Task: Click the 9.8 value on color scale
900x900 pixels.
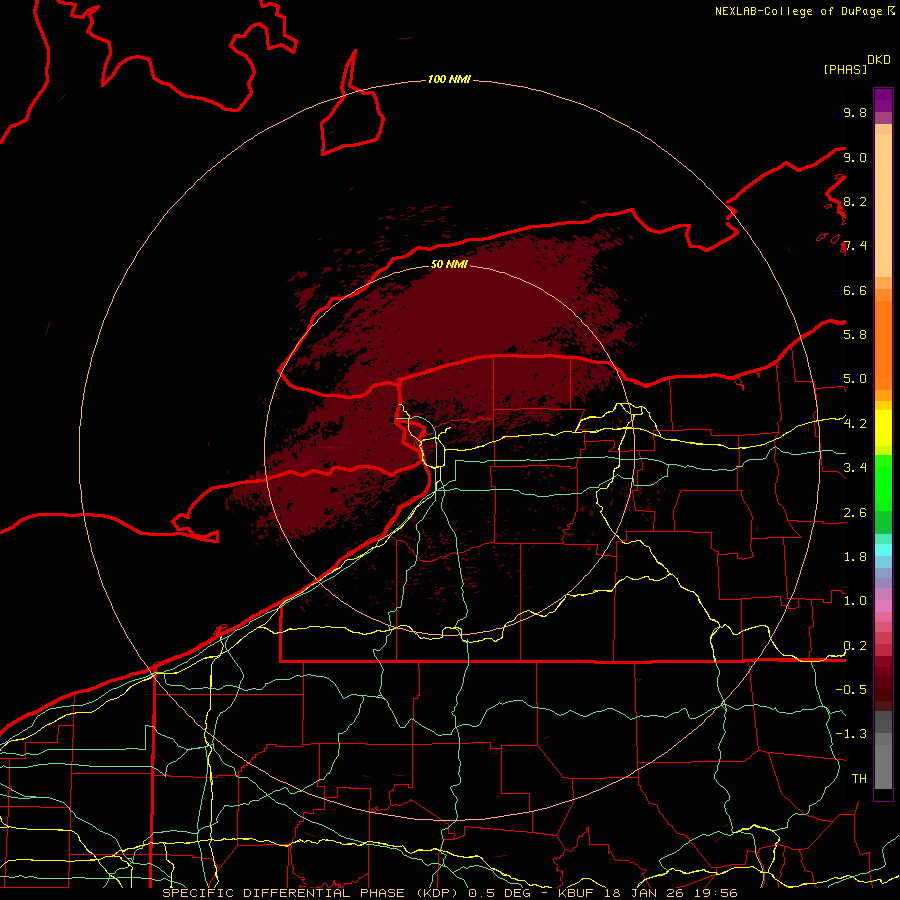Action: (x=855, y=112)
